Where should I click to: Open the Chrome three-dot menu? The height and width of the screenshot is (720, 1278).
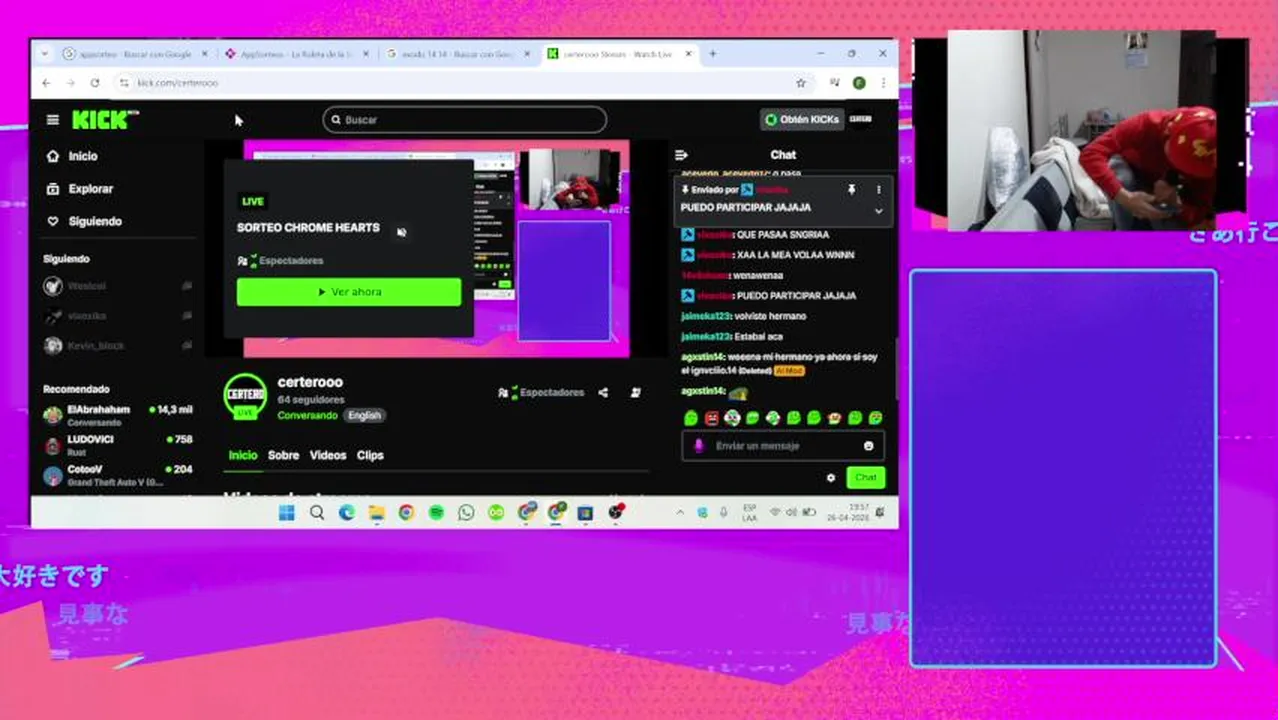click(882, 83)
